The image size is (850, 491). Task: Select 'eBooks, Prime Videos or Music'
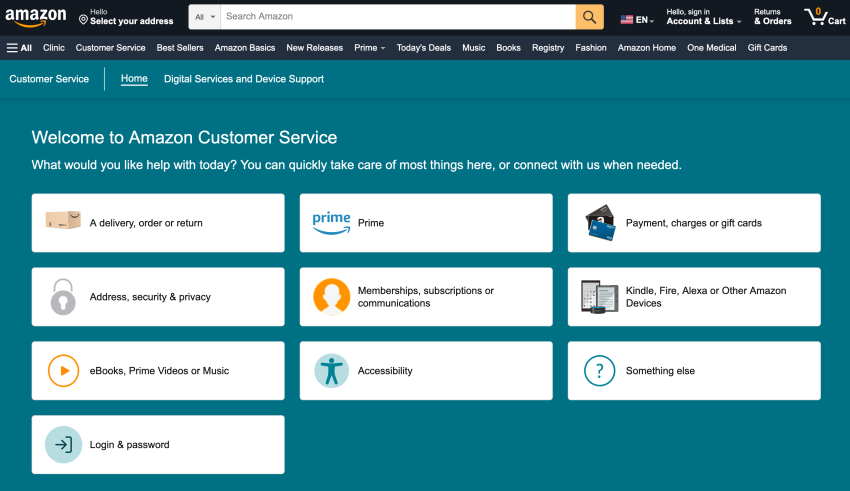[x=159, y=371]
